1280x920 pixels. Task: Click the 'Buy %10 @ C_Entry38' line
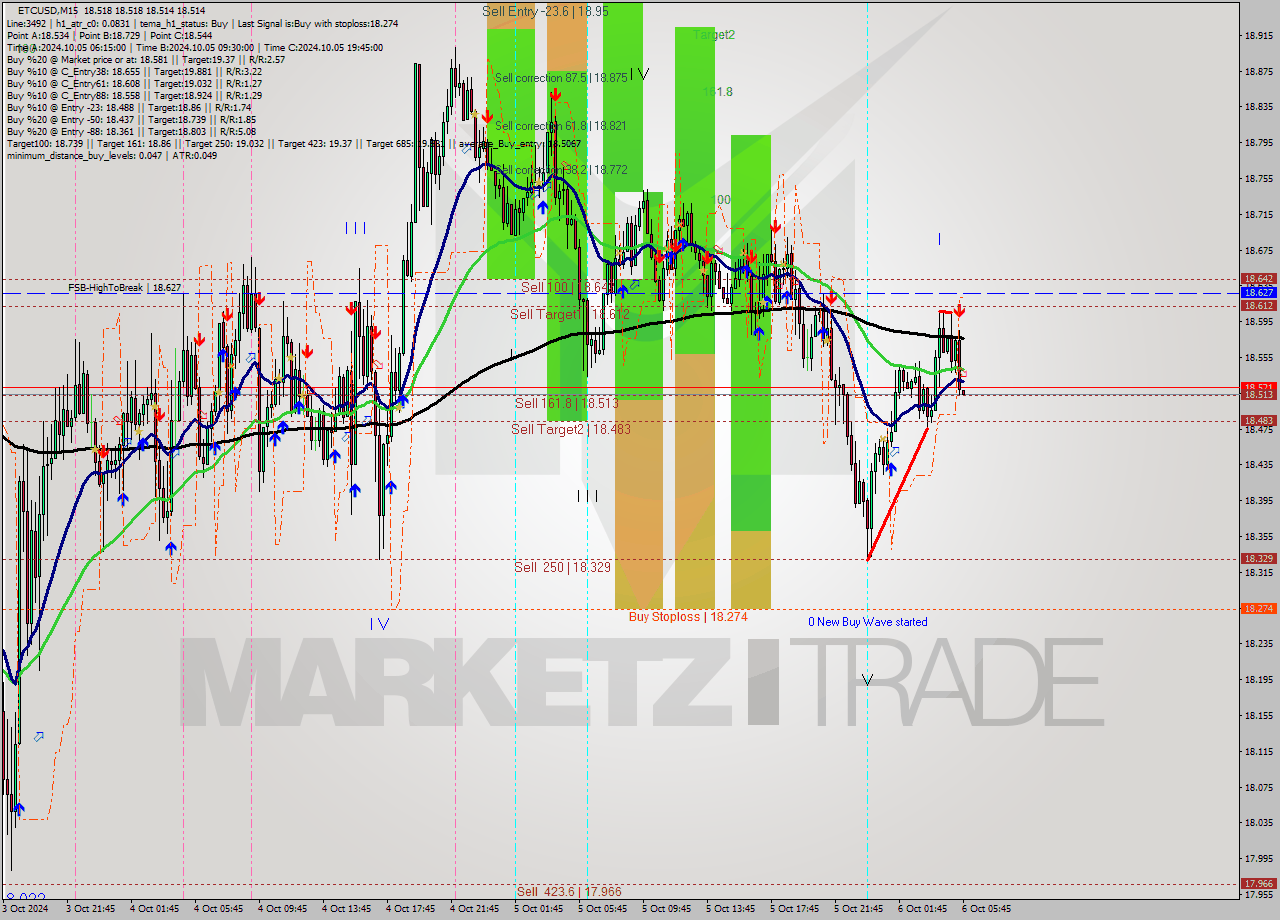click(134, 72)
